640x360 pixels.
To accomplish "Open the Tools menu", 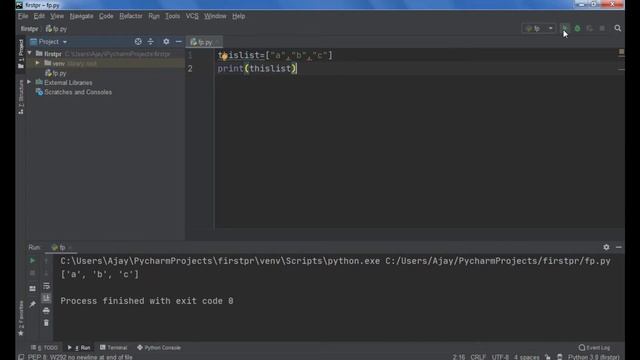I will click(x=172, y=16).
